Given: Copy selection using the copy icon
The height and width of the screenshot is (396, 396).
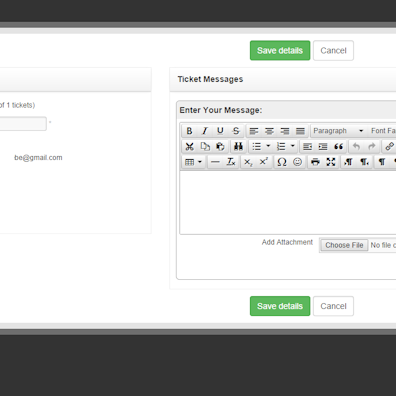Looking at the screenshot, I should point(205,146).
